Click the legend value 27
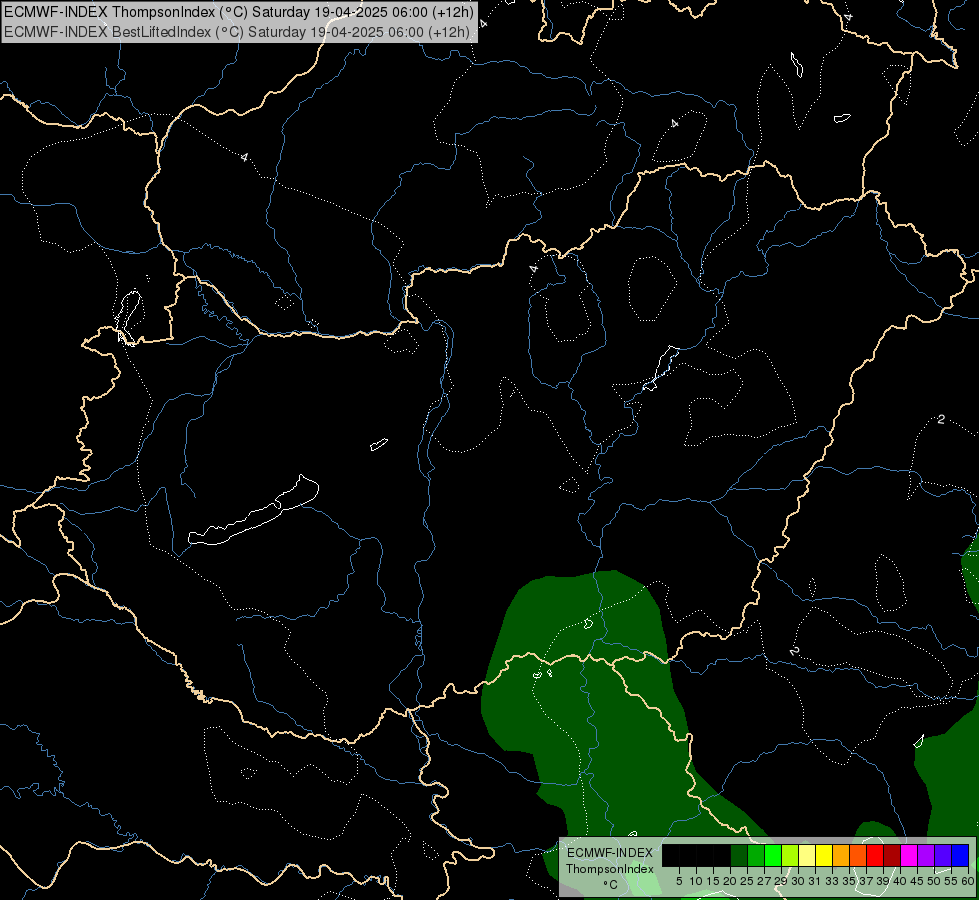979x900 pixels. click(764, 881)
